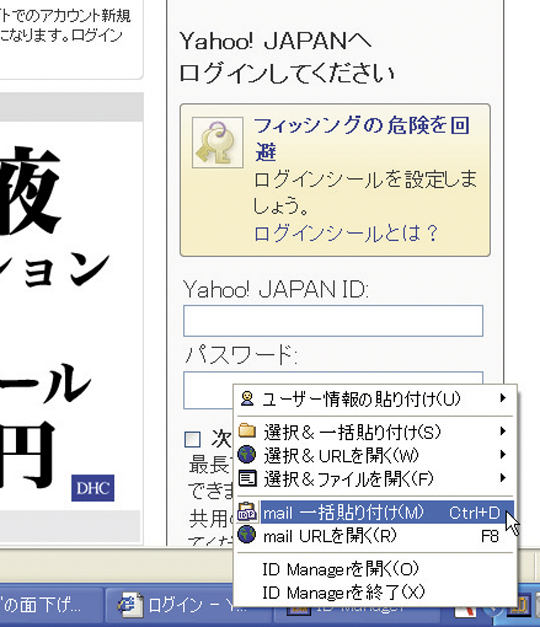Open the ログインシールとは？ link
Viewport: 540px width, 627px height.
point(346,233)
